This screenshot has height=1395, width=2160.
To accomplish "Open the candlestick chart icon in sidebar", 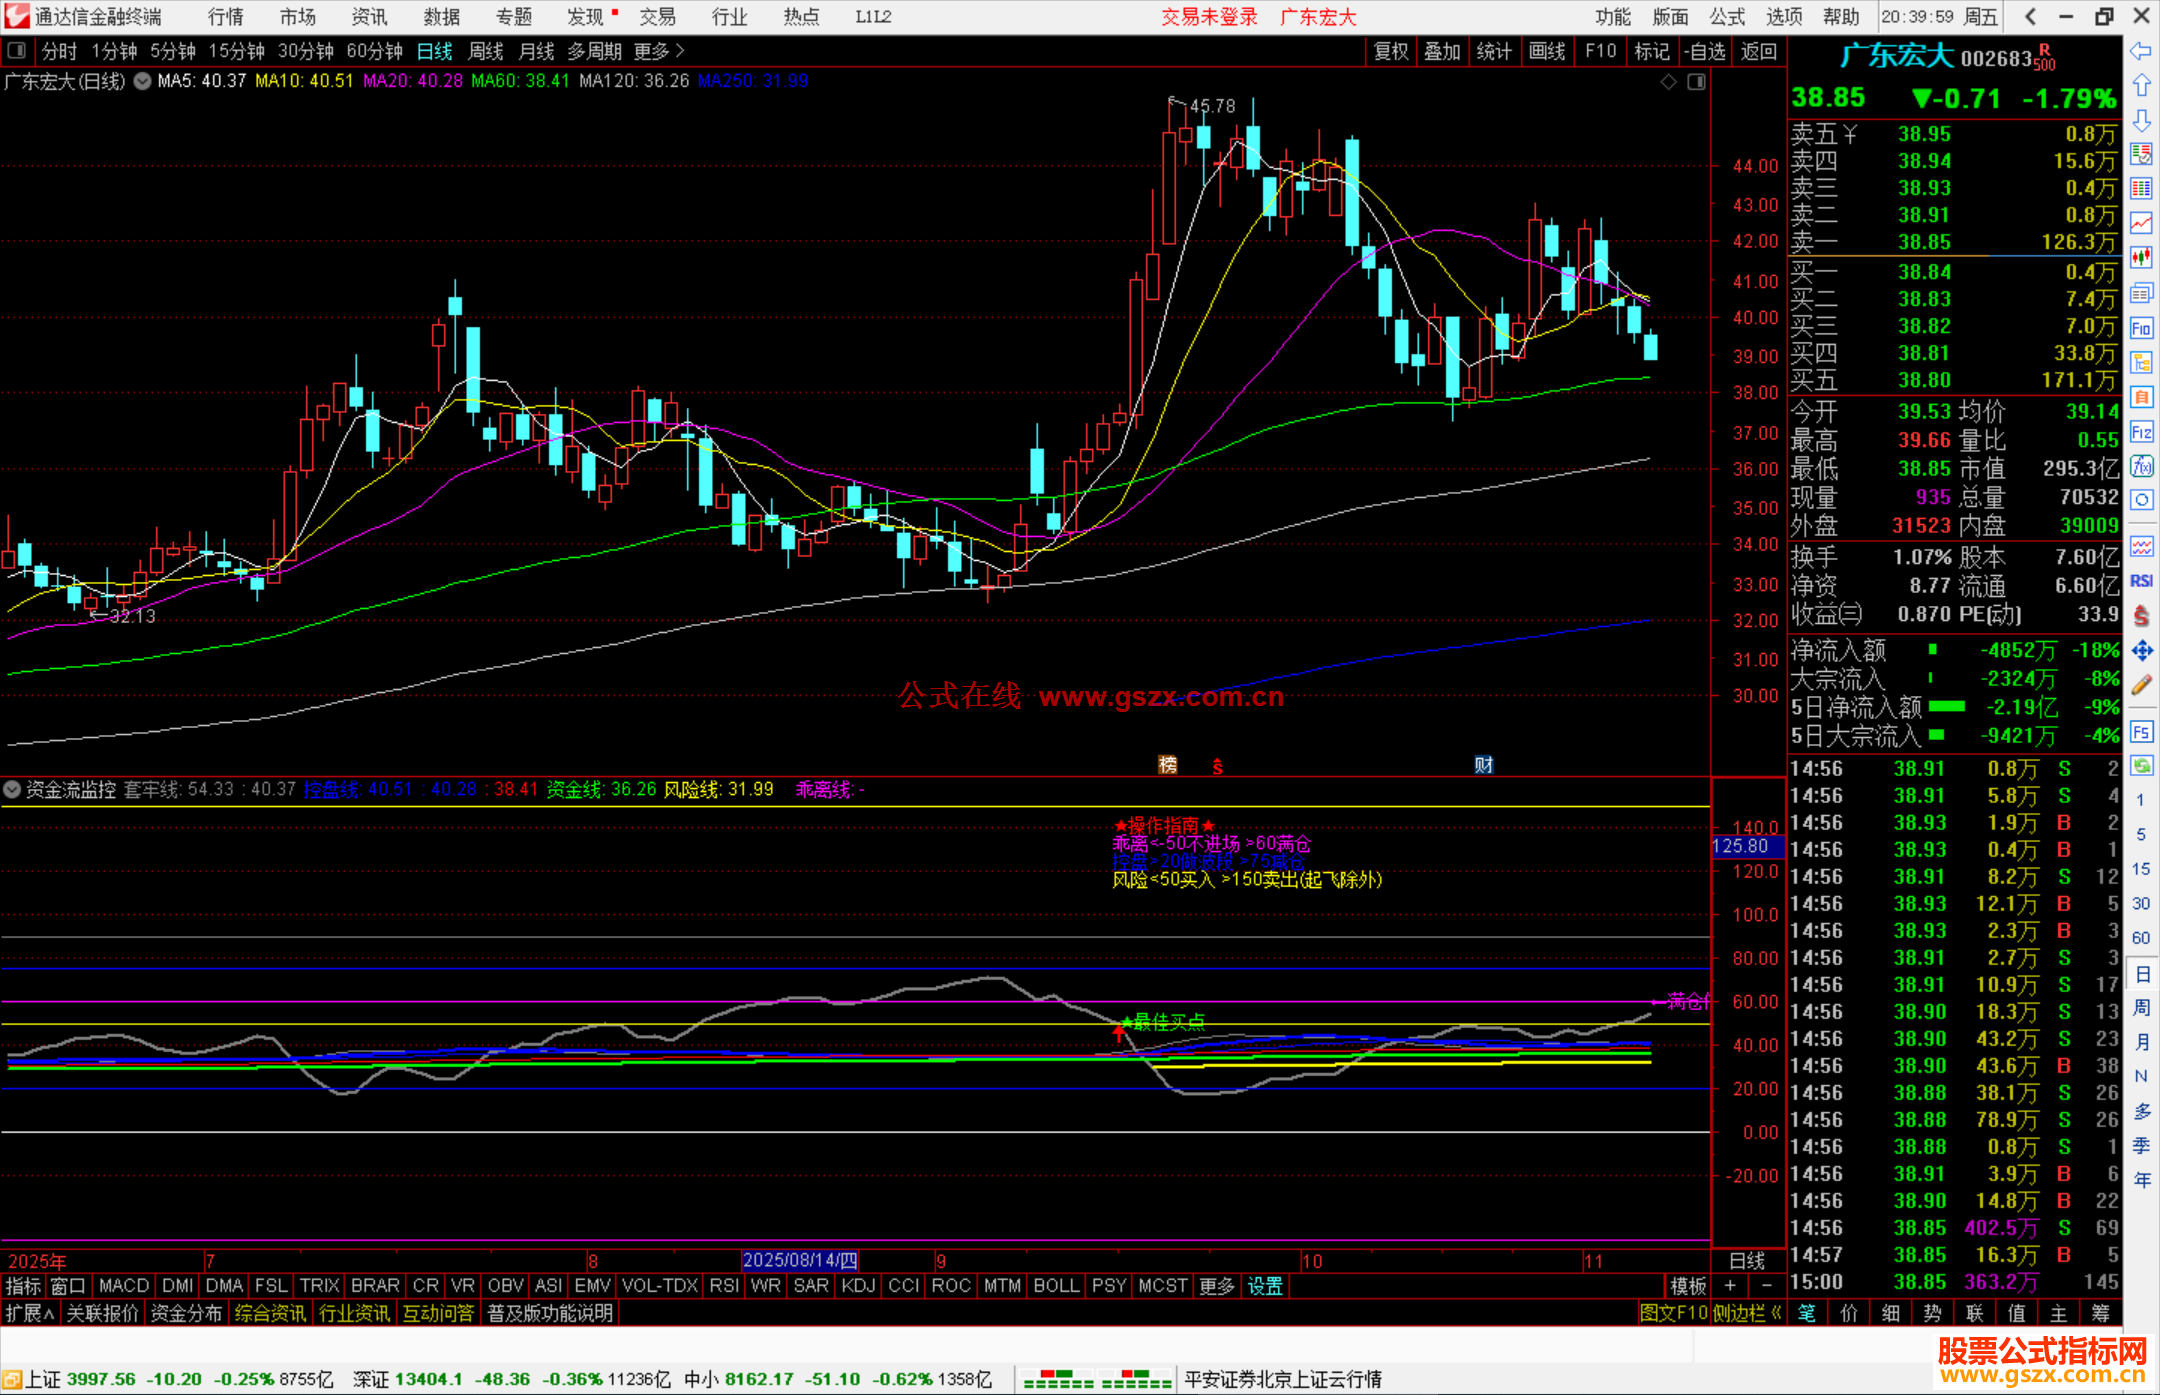I will 2141,258.
